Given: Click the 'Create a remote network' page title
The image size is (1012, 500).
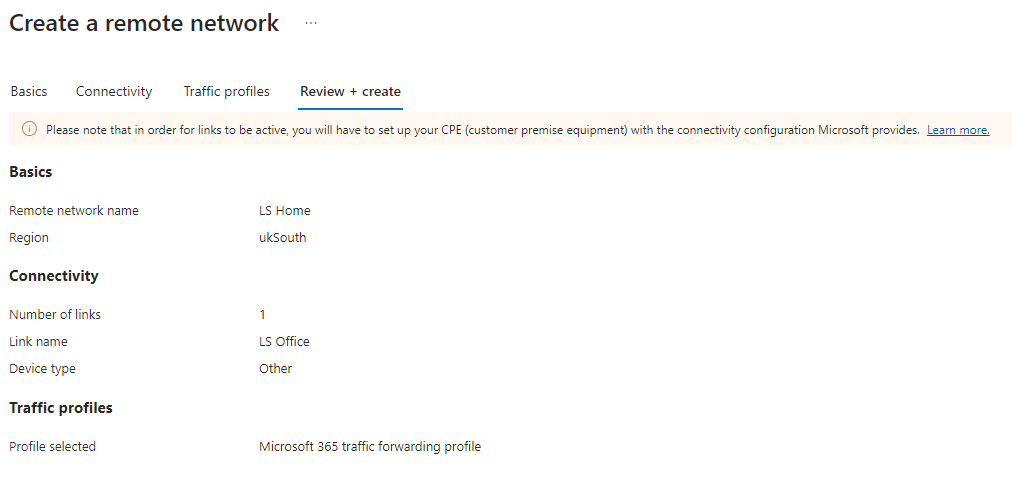Looking at the screenshot, I should click(x=144, y=23).
